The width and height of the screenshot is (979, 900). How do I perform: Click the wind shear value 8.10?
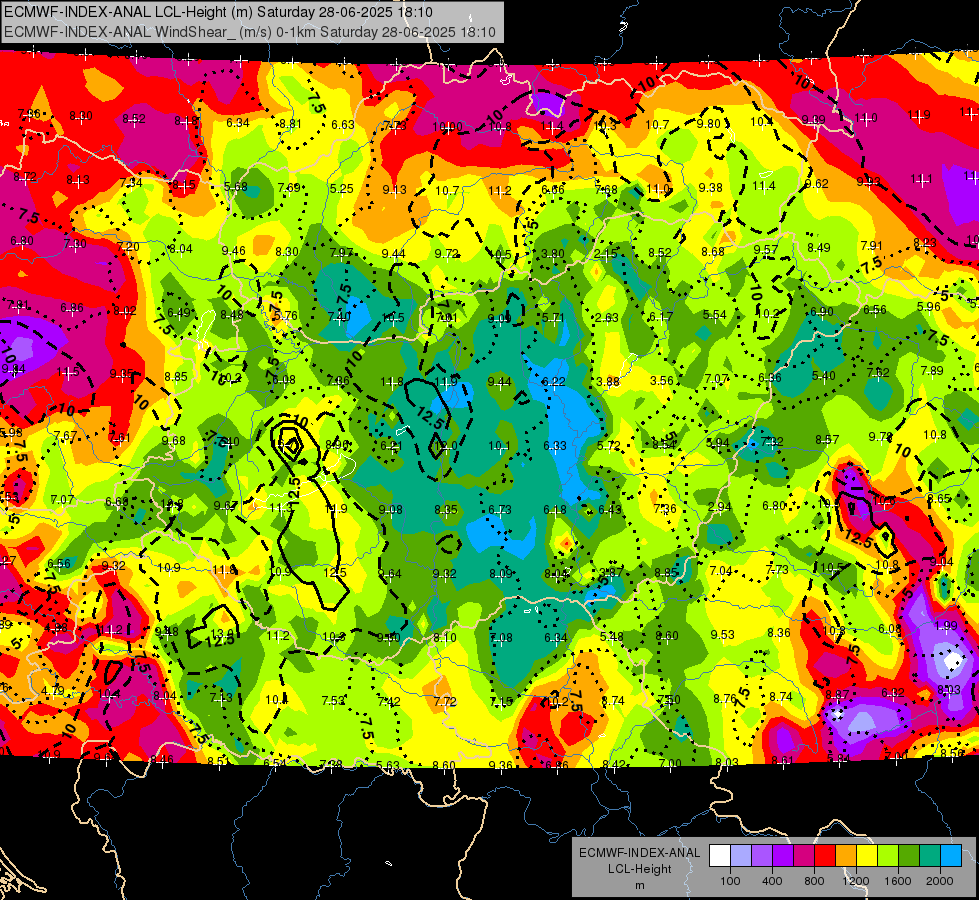(x=445, y=638)
